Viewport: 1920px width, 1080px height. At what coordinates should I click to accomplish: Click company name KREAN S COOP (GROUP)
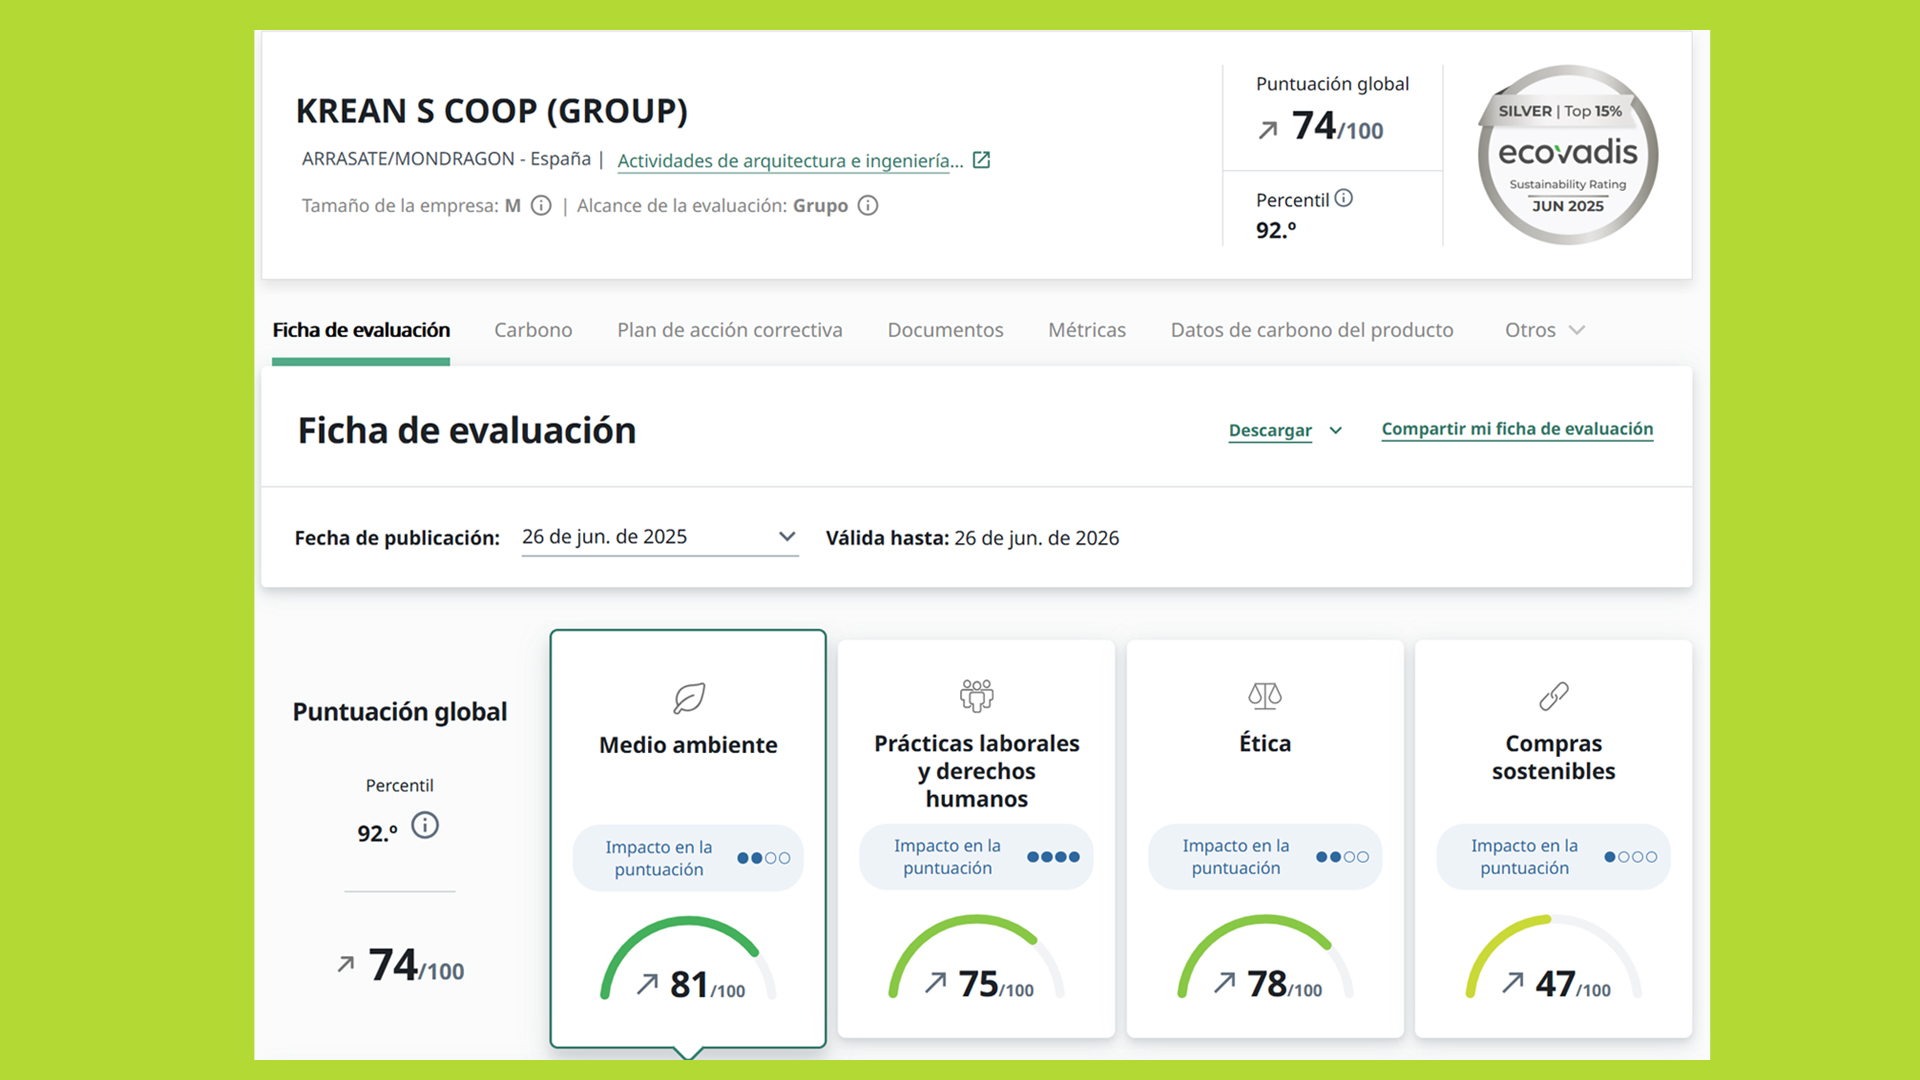point(492,111)
